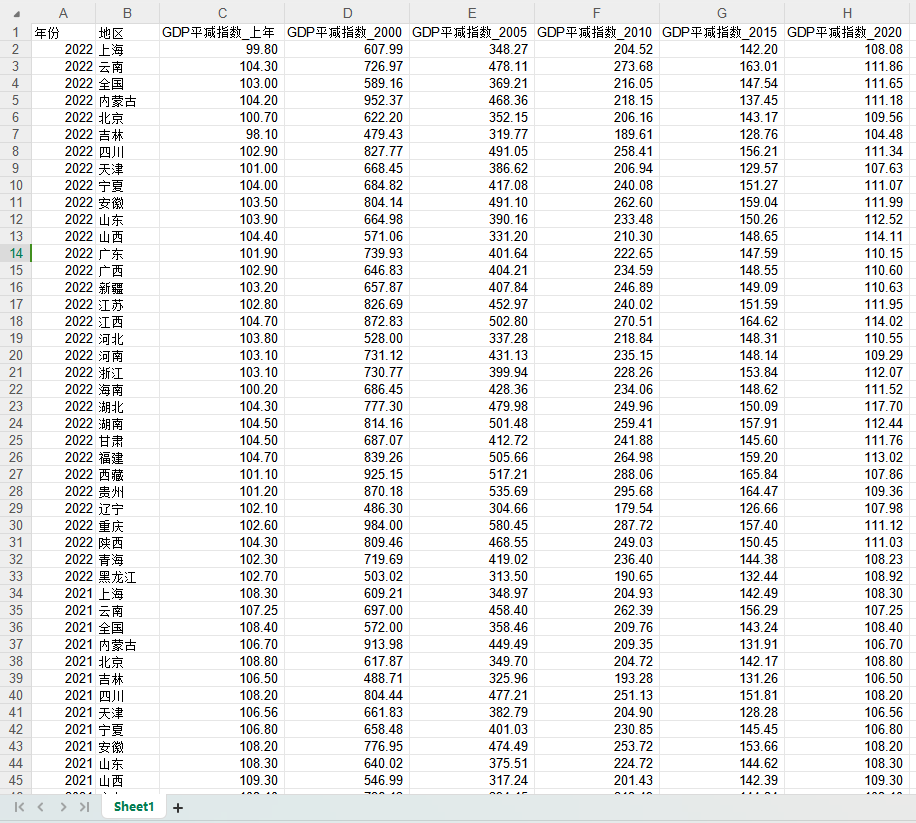
Task: Click the next sheet arrow
Action: point(63,807)
